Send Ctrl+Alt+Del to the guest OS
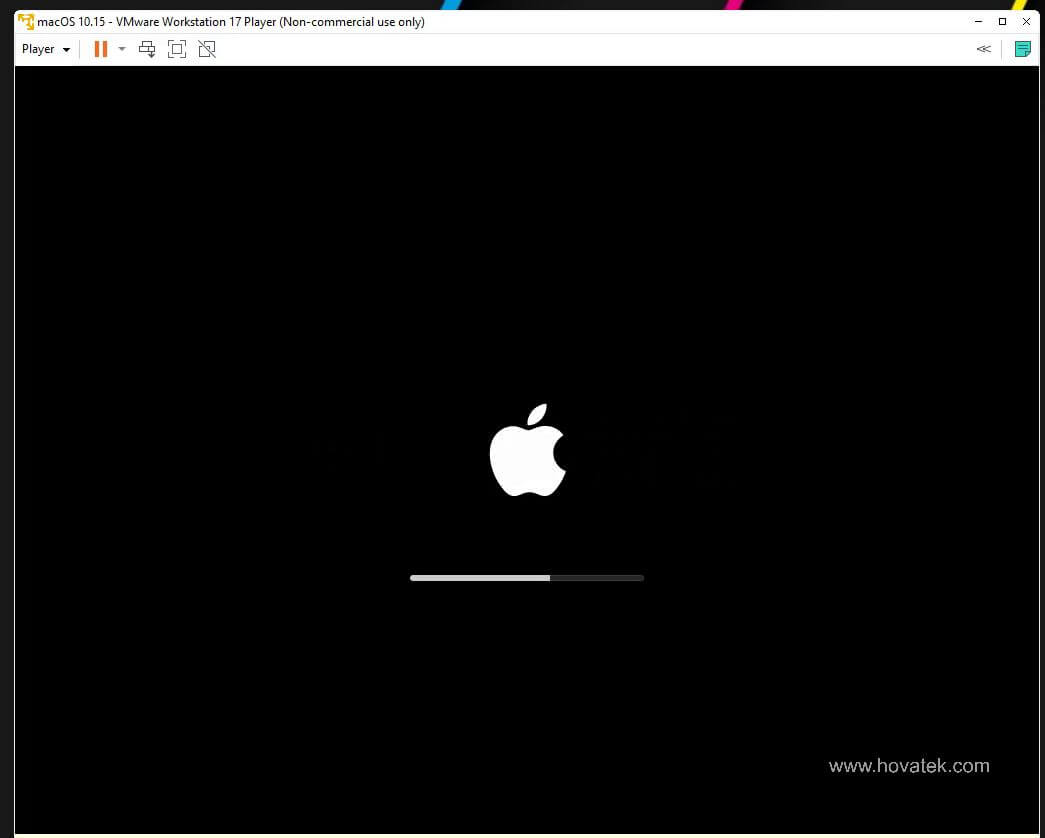The width and height of the screenshot is (1045, 838). point(147,48)
